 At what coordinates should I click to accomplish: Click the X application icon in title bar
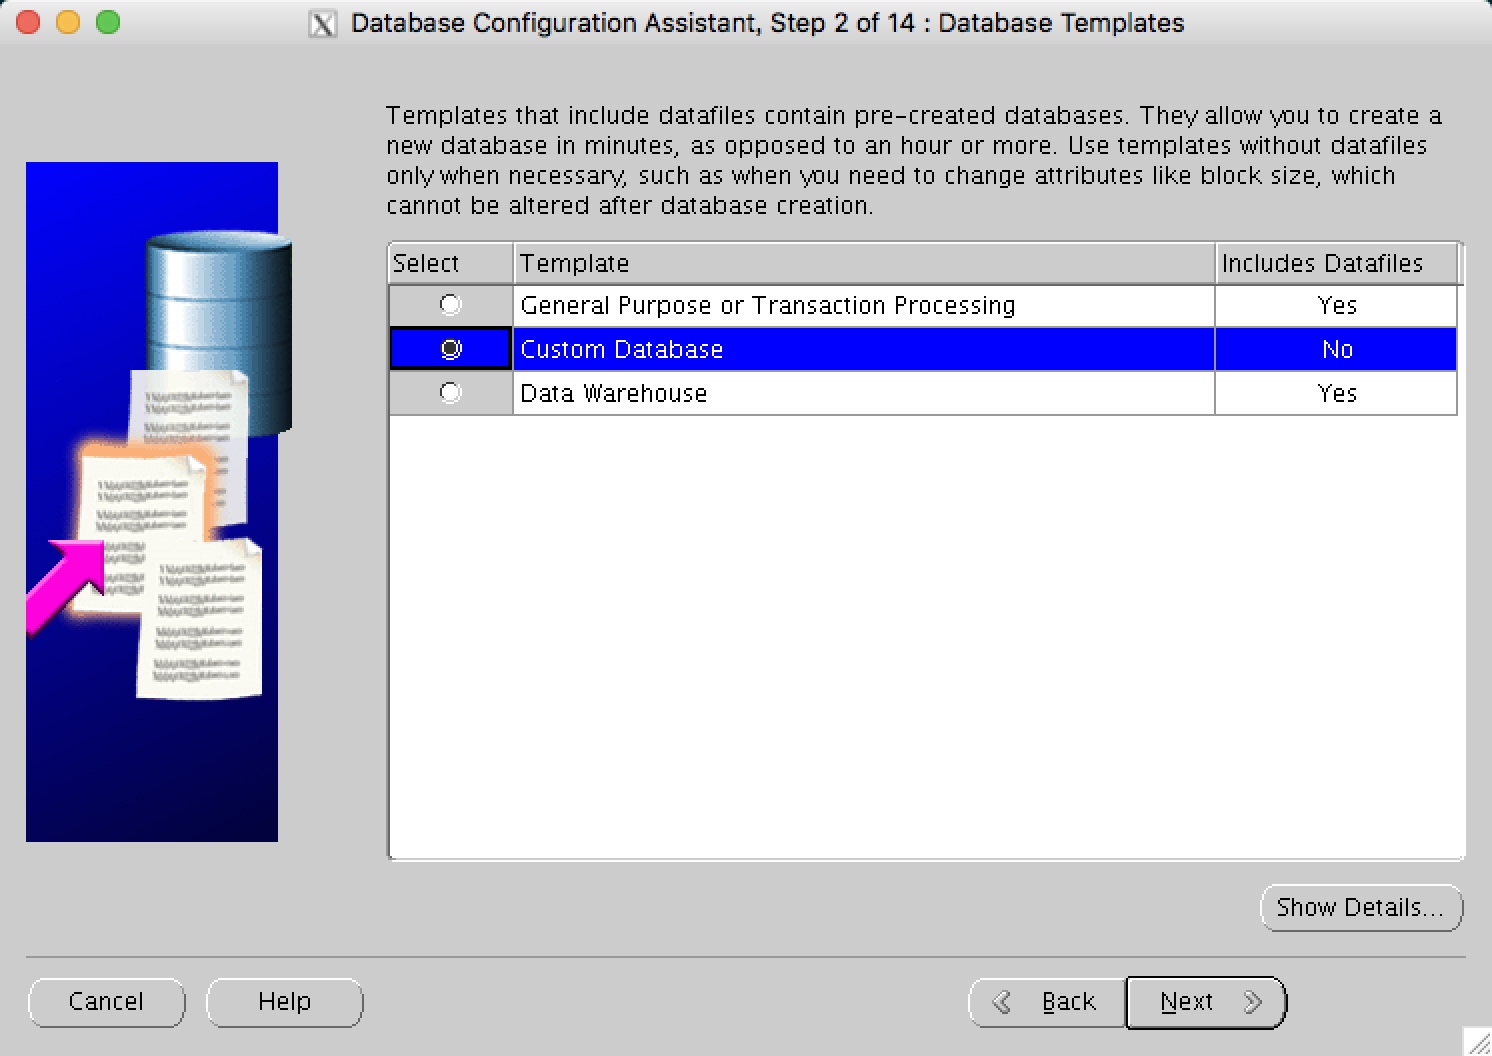tap(322, 22)
